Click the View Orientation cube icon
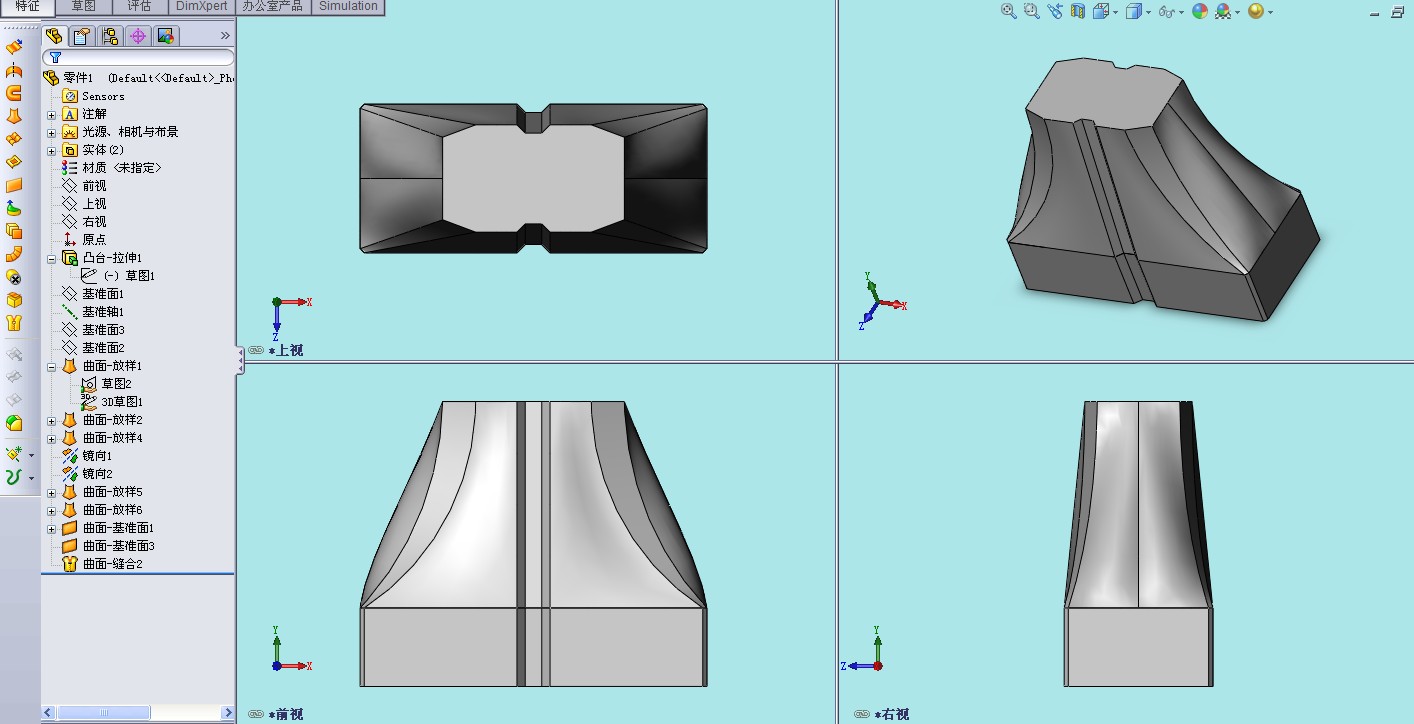 [1101, 11]
